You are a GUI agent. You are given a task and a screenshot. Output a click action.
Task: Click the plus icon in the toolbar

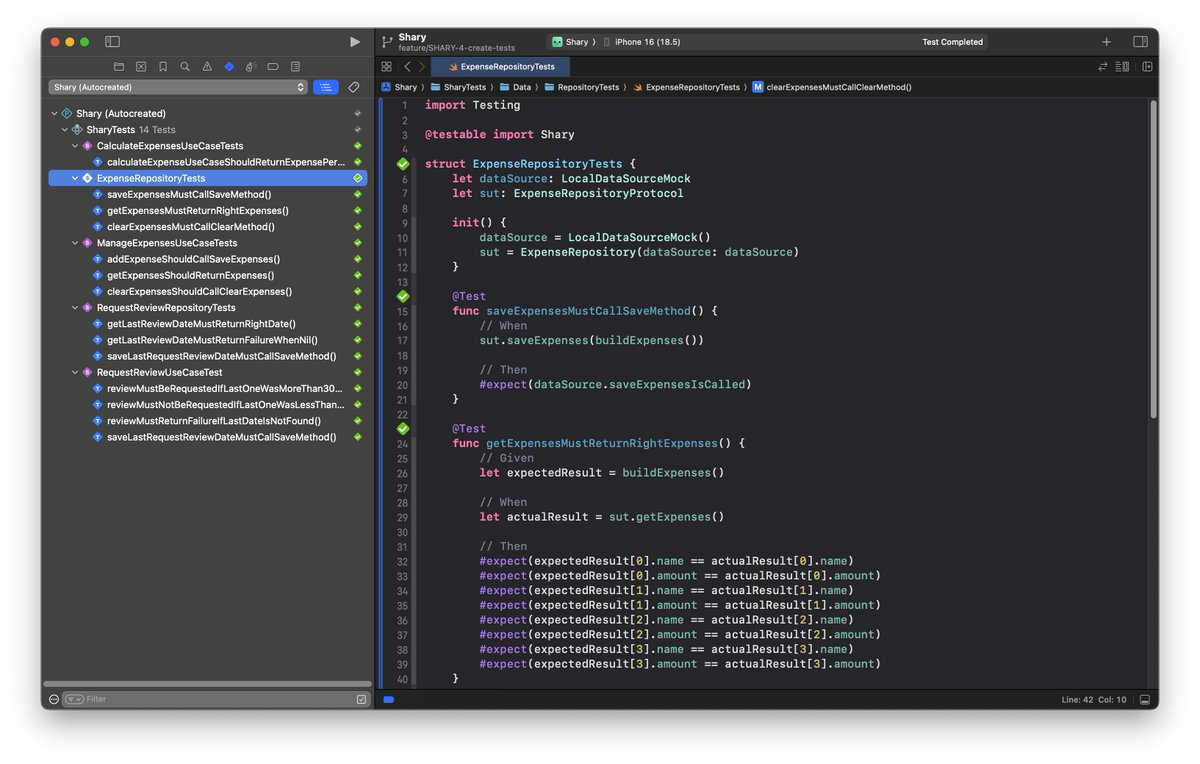pos(1106,42)
